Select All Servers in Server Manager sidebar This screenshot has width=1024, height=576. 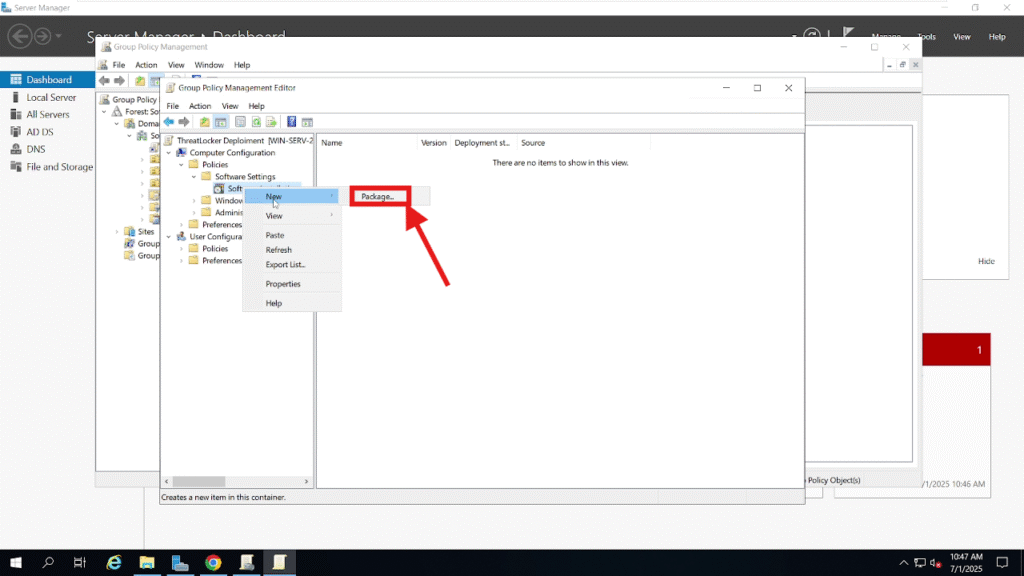coord(47,114)
